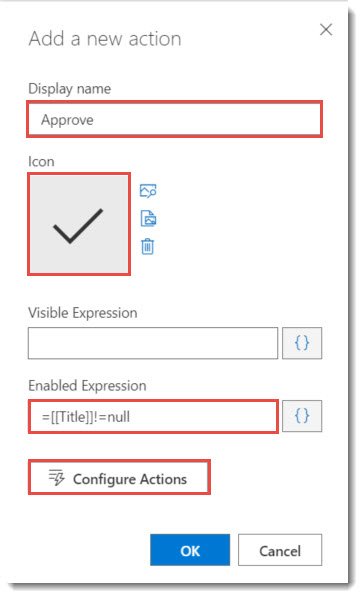363x598 pixels.
Task: Click into the empty Visible Expression box
Action: click(153, 343)
